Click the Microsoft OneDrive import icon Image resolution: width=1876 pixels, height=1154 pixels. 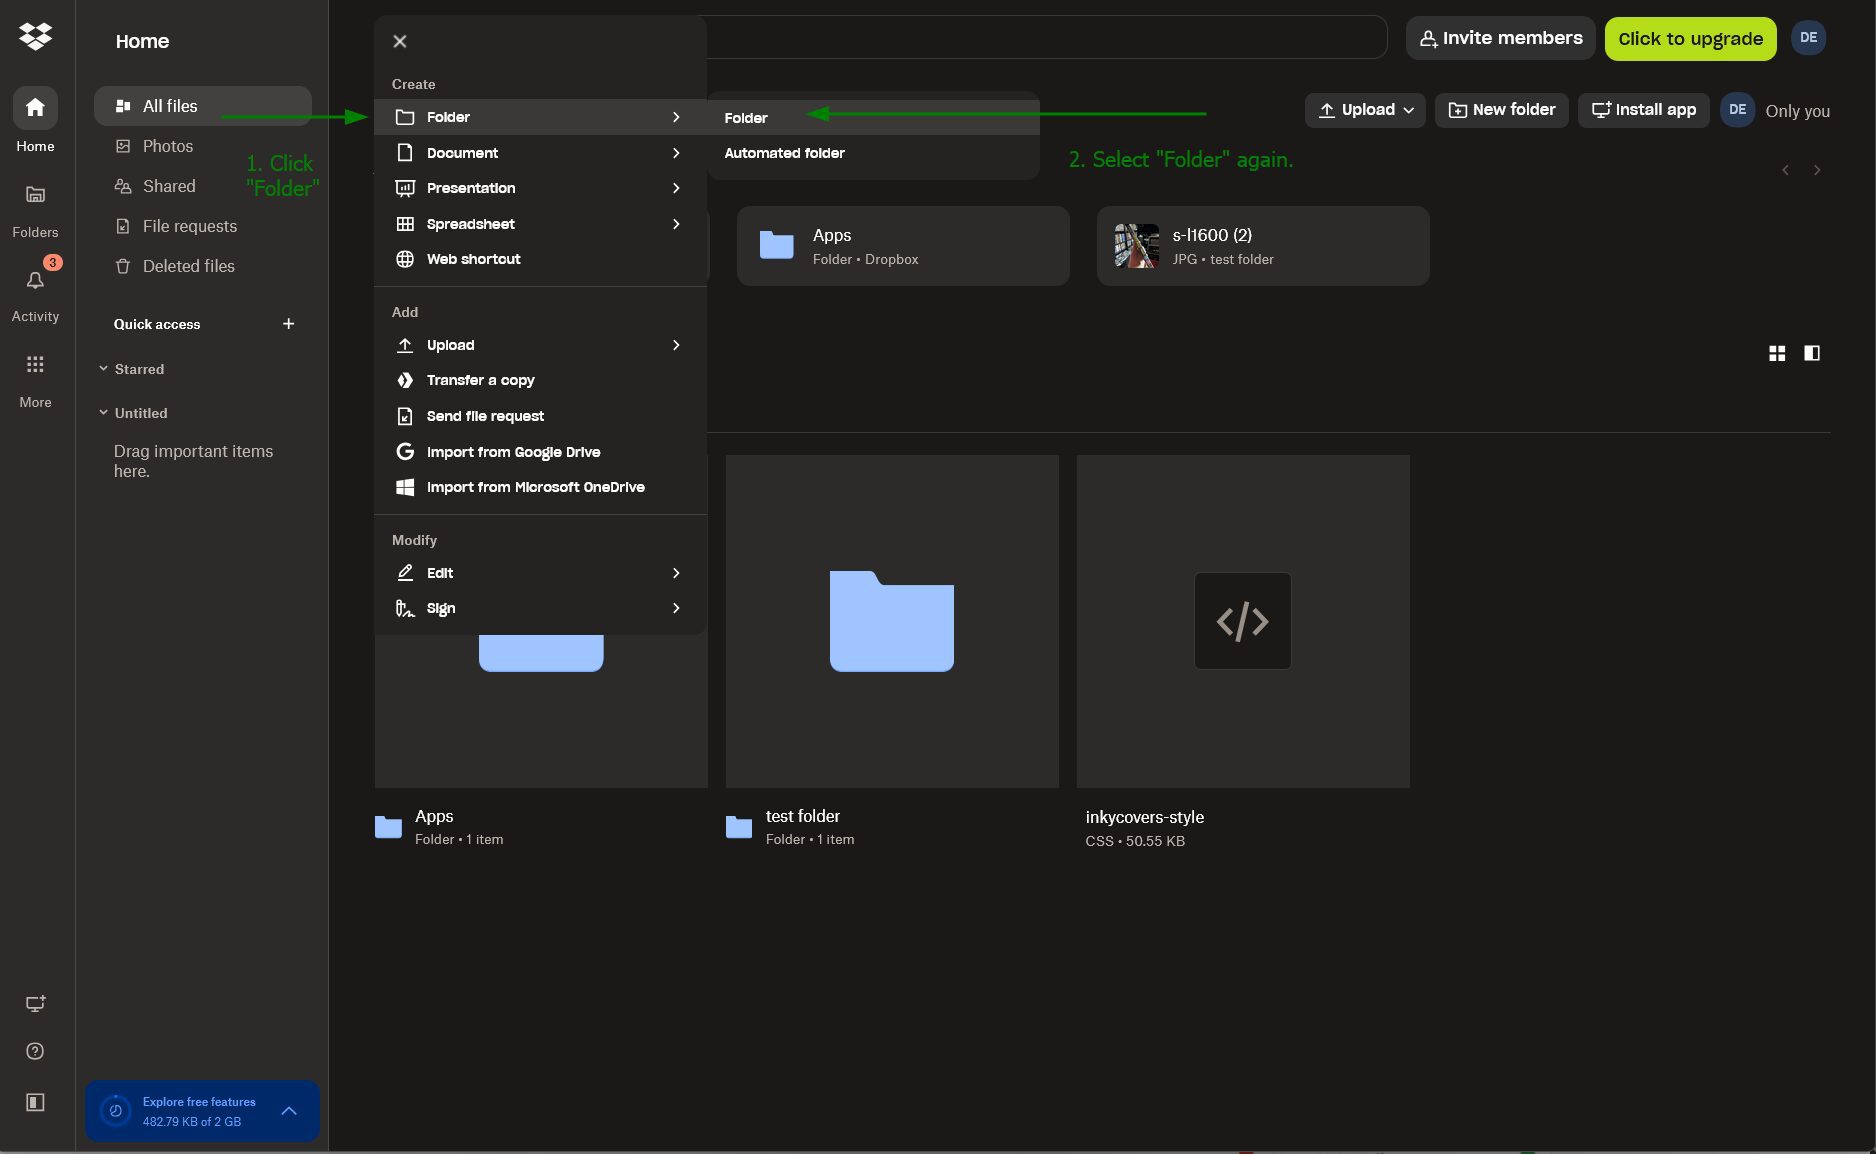click(405, 487)
